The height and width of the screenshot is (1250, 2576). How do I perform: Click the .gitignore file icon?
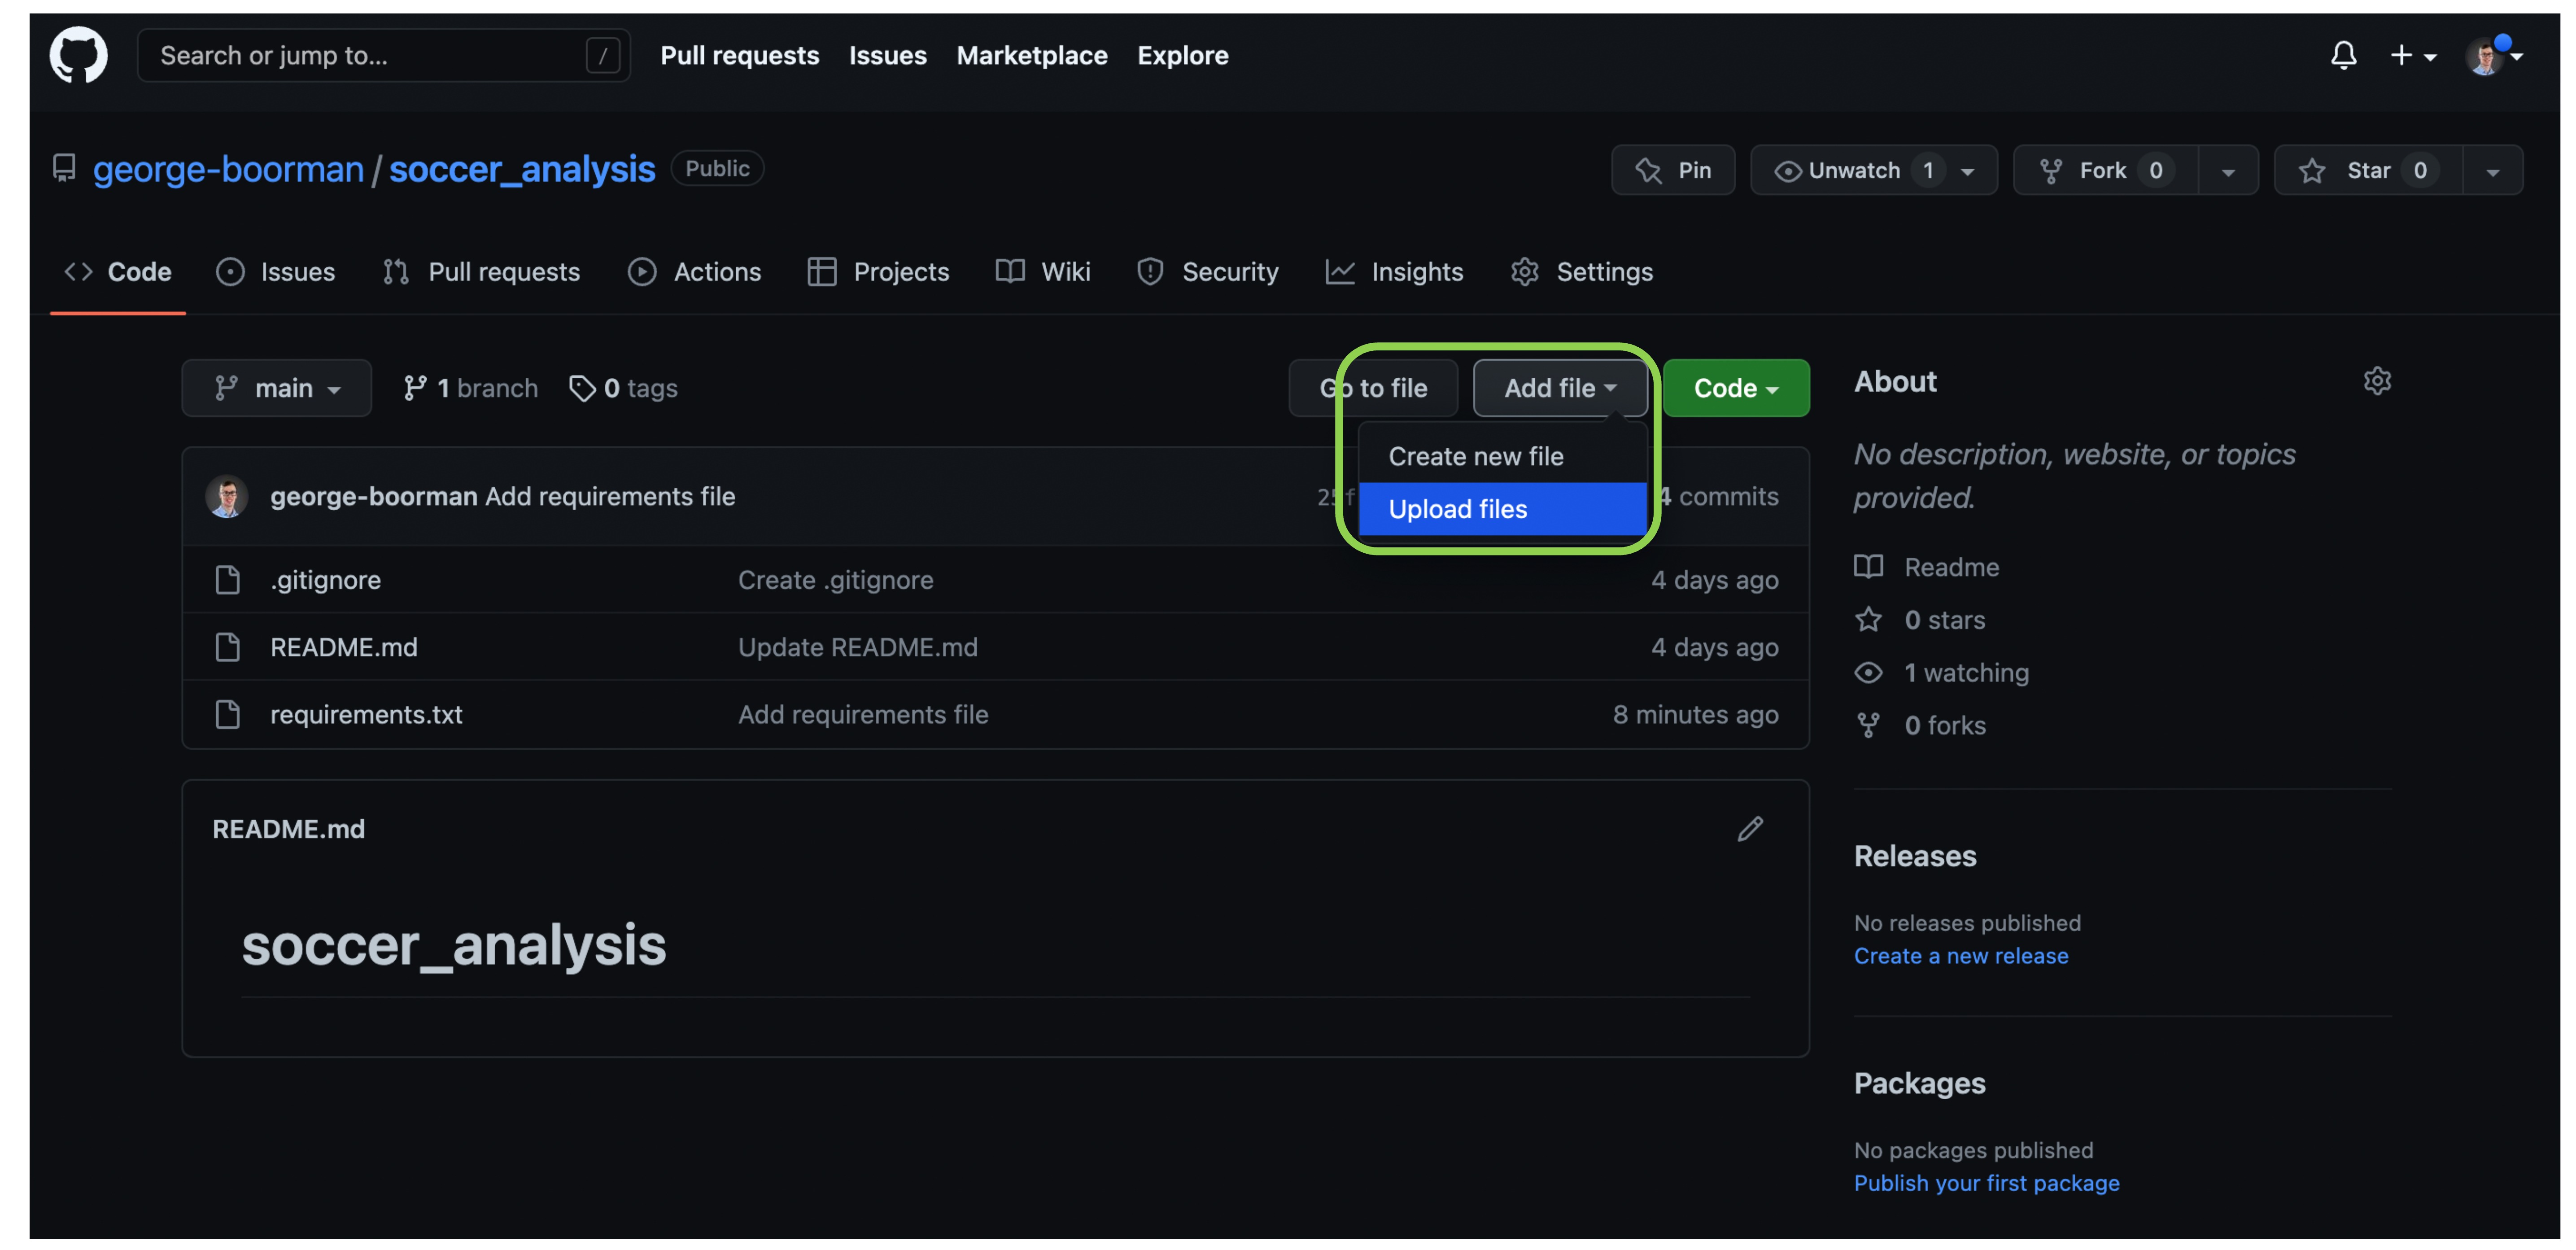tap(227, 580)
